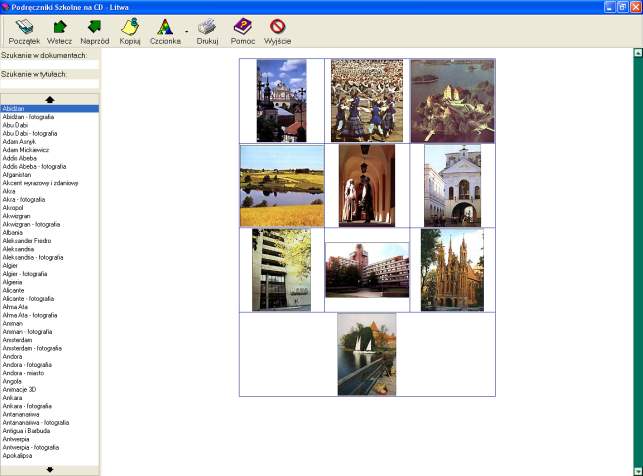Viewport: 643px width, 476px height.
Task: Open the folk dancers photo thumbnail
Action: click(x=366, y=100)
